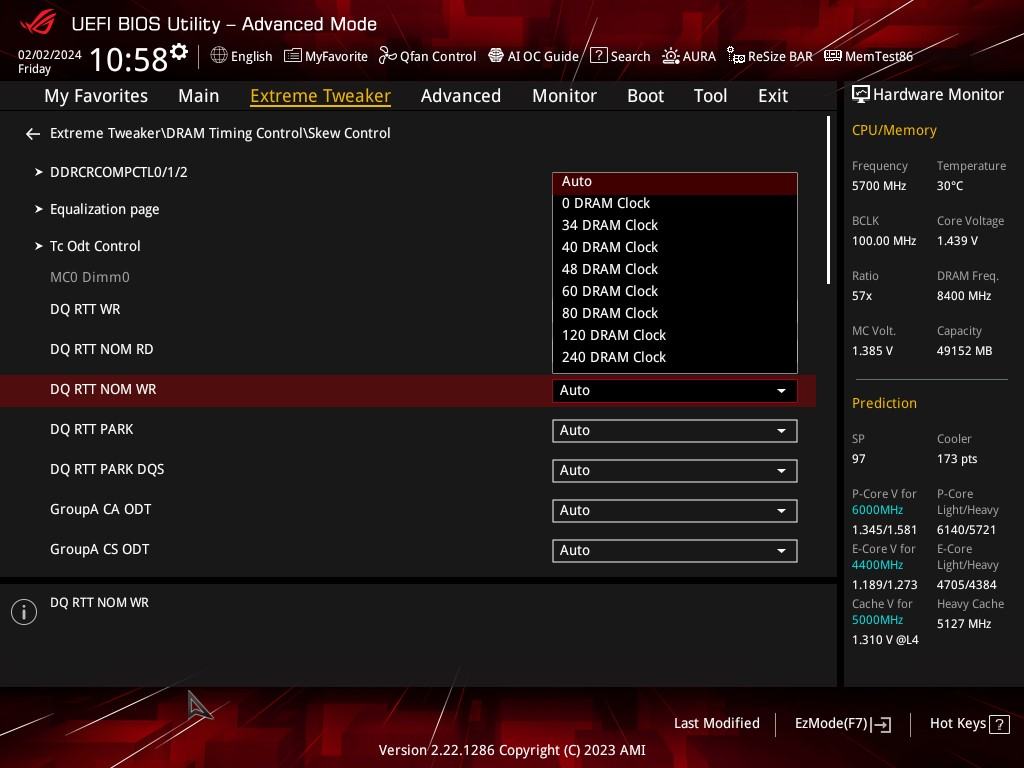1024x768 pixels.
Task: Switch to the Advanced tab
Action: pyautogui.click(x=461, y=96)
